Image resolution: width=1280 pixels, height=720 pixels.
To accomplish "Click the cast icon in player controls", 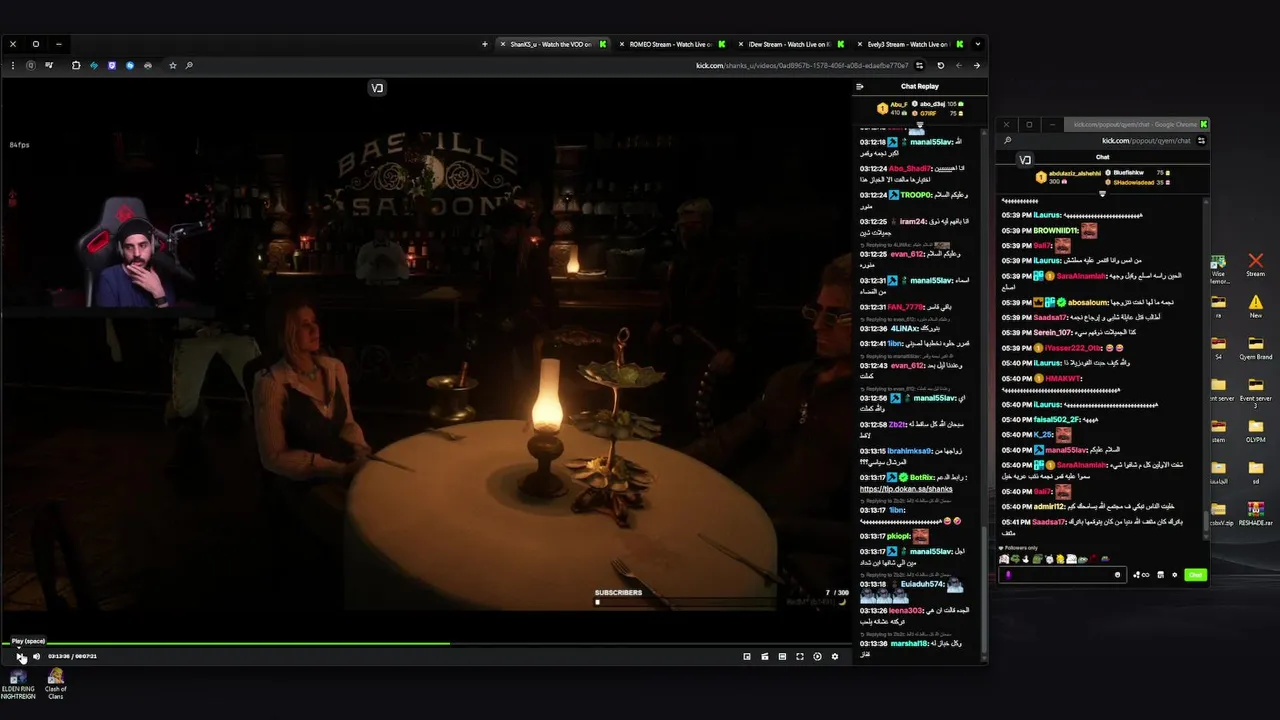I will click(765, 656).
